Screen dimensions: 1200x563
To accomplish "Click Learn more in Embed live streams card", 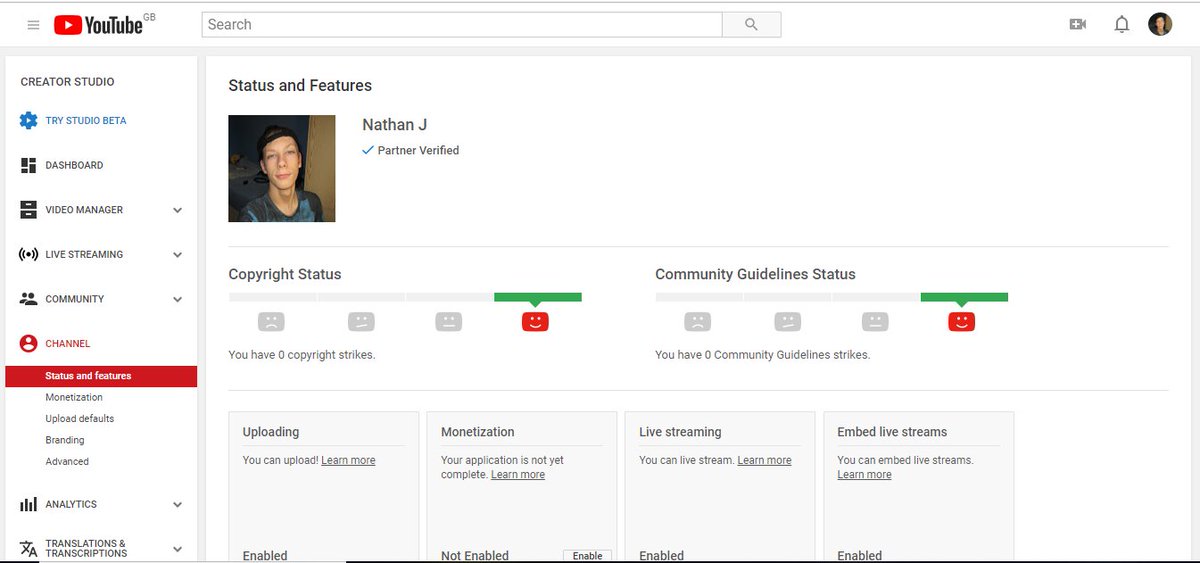I will [x=864, y=474].
